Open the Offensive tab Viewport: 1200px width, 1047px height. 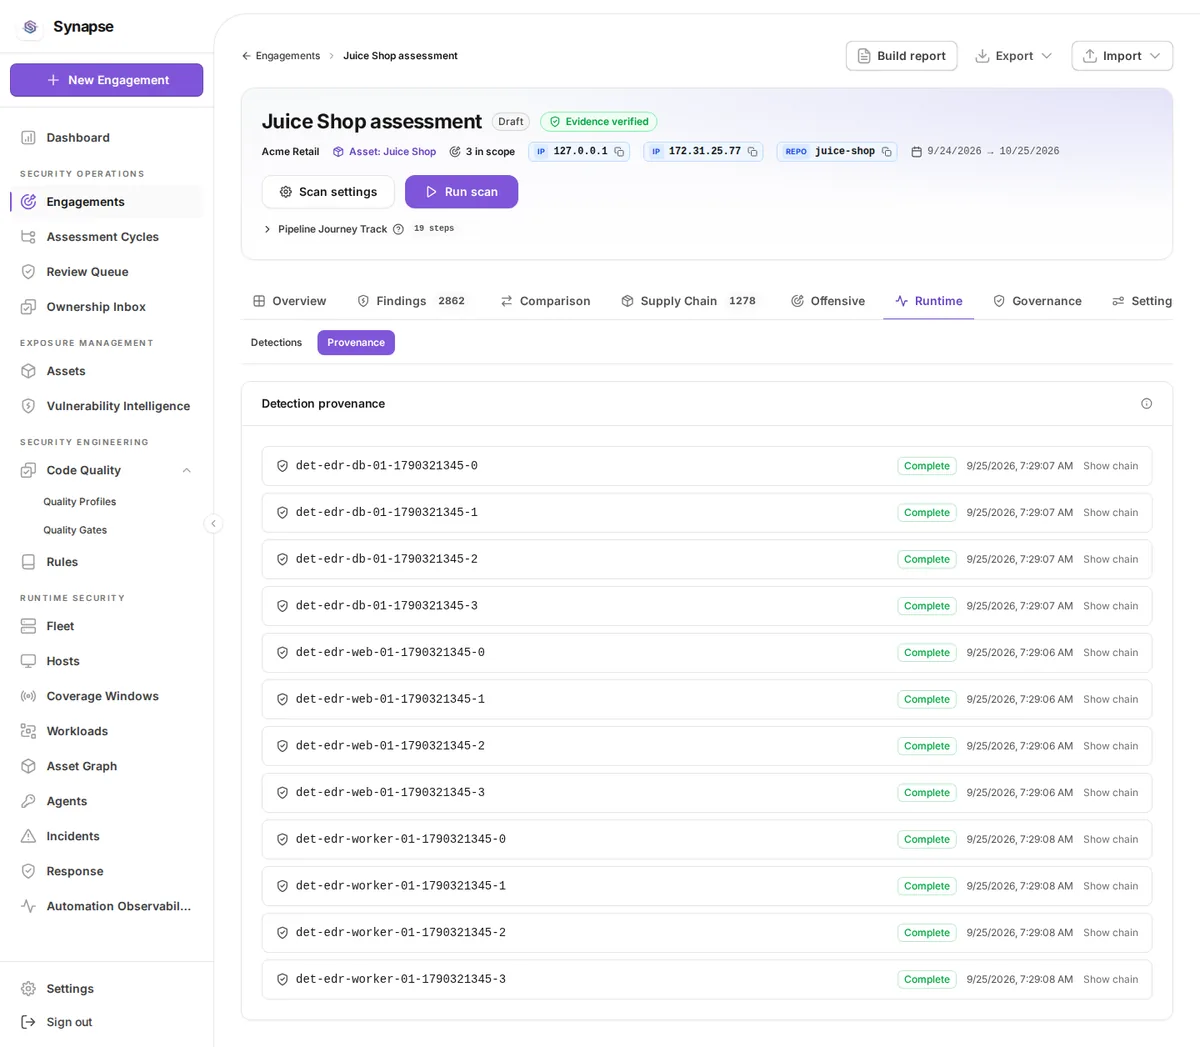click(828, 301)
